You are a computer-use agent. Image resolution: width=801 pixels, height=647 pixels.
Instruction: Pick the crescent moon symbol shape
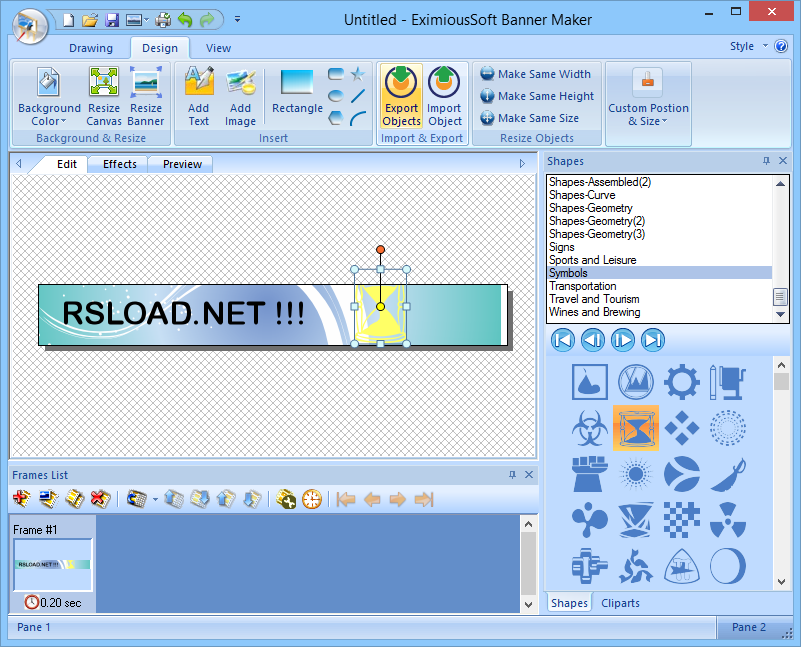[728, 566]
